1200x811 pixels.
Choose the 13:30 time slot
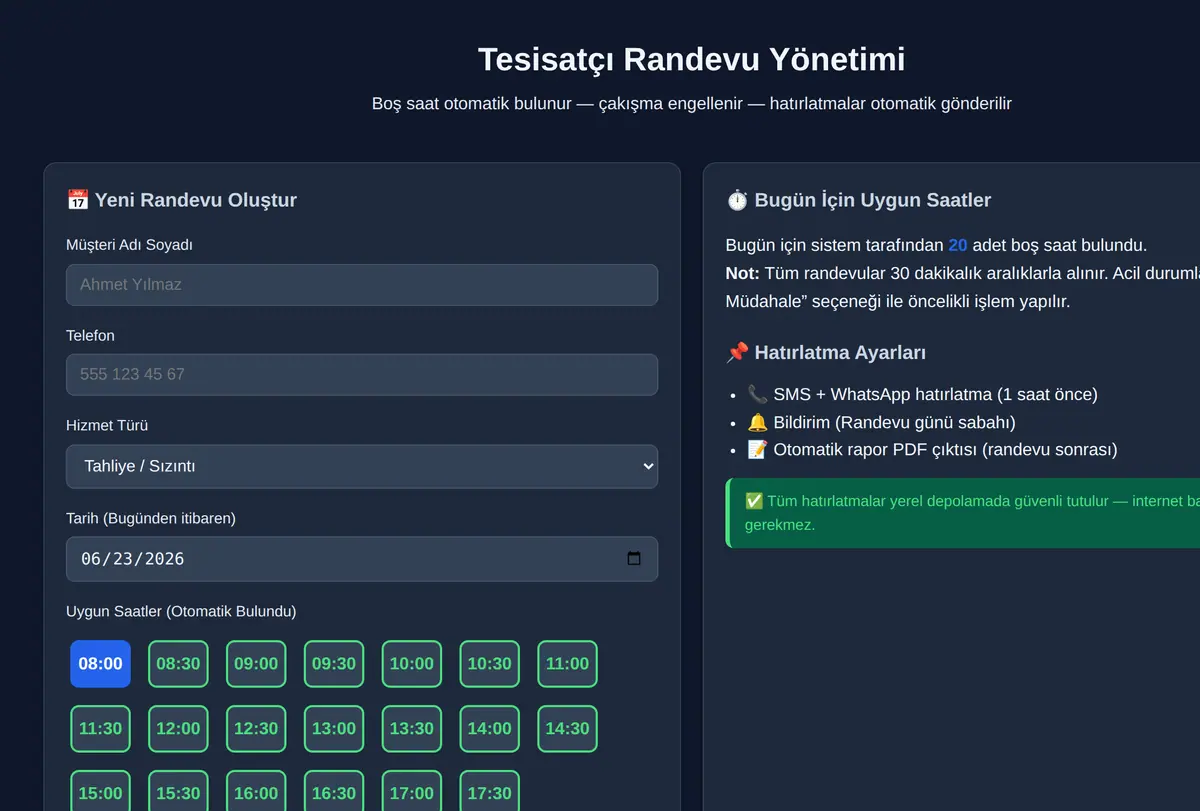[x=412, y=729]
